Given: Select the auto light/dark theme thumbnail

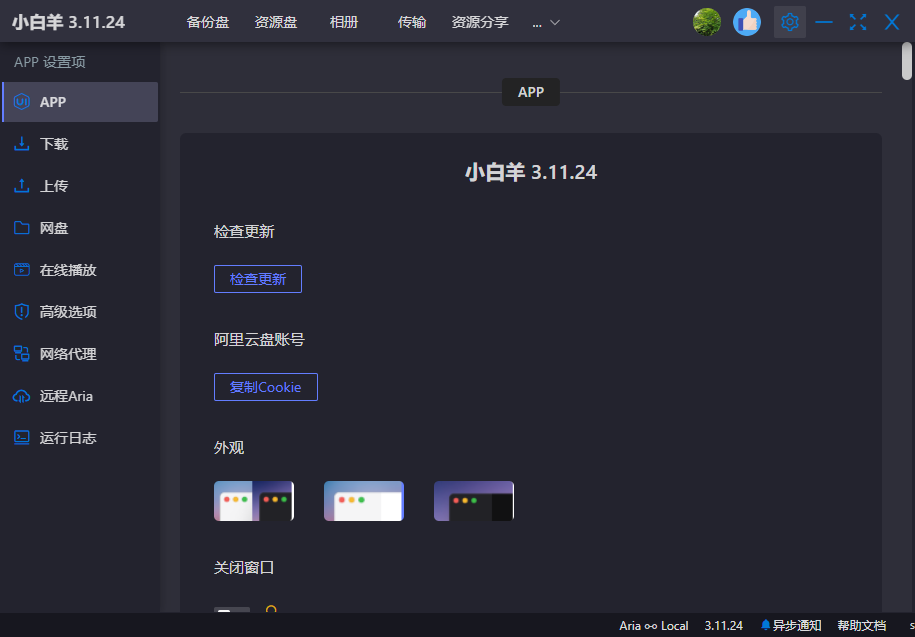Looking at the screenshot, I should coord(254,501).
